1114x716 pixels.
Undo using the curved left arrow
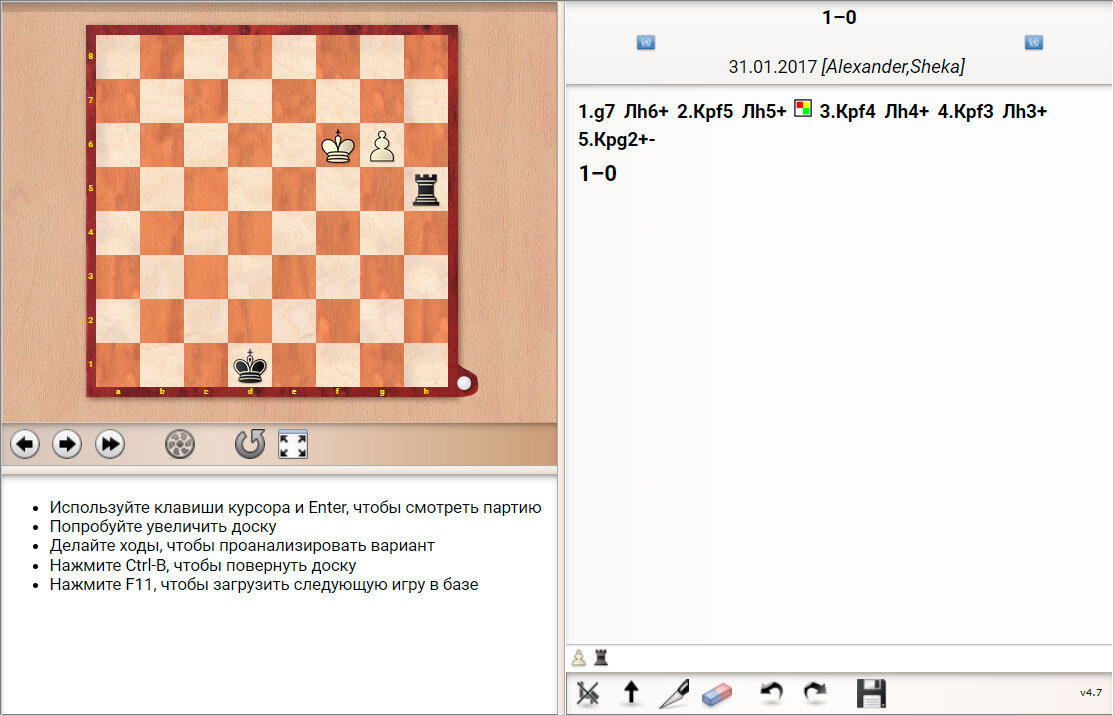point(772,693)
